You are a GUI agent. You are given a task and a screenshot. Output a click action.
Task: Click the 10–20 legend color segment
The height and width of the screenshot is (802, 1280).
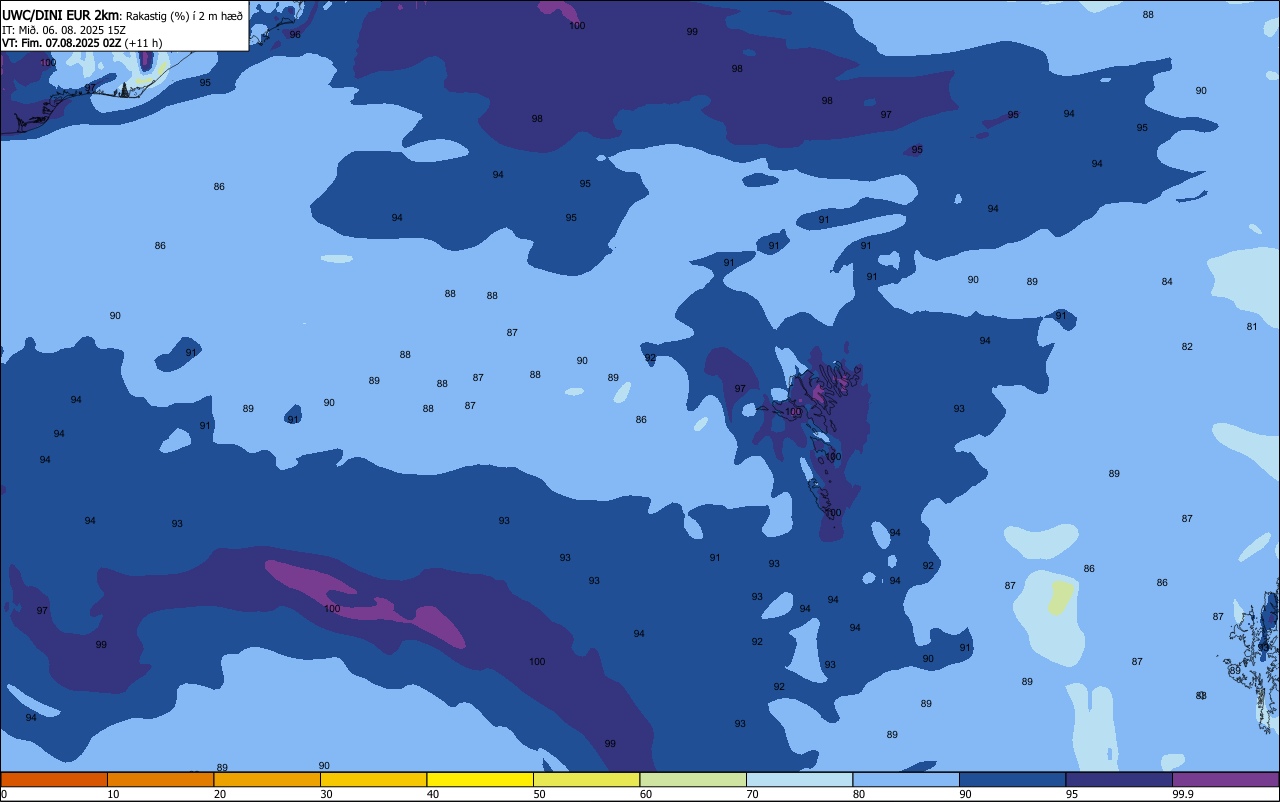pyautogui.click(x=160, y=779)
